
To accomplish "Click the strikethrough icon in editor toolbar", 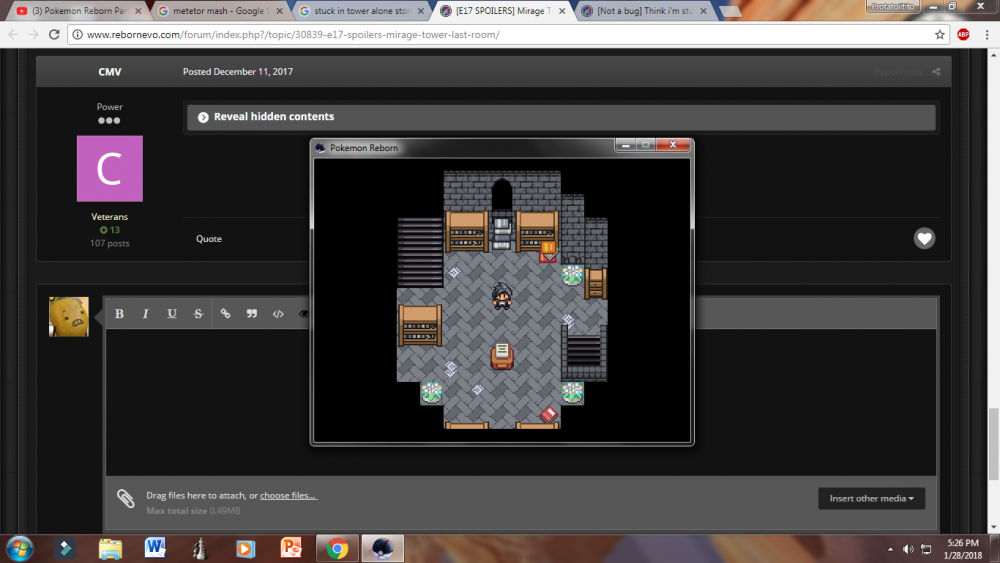I will (198, 314).
